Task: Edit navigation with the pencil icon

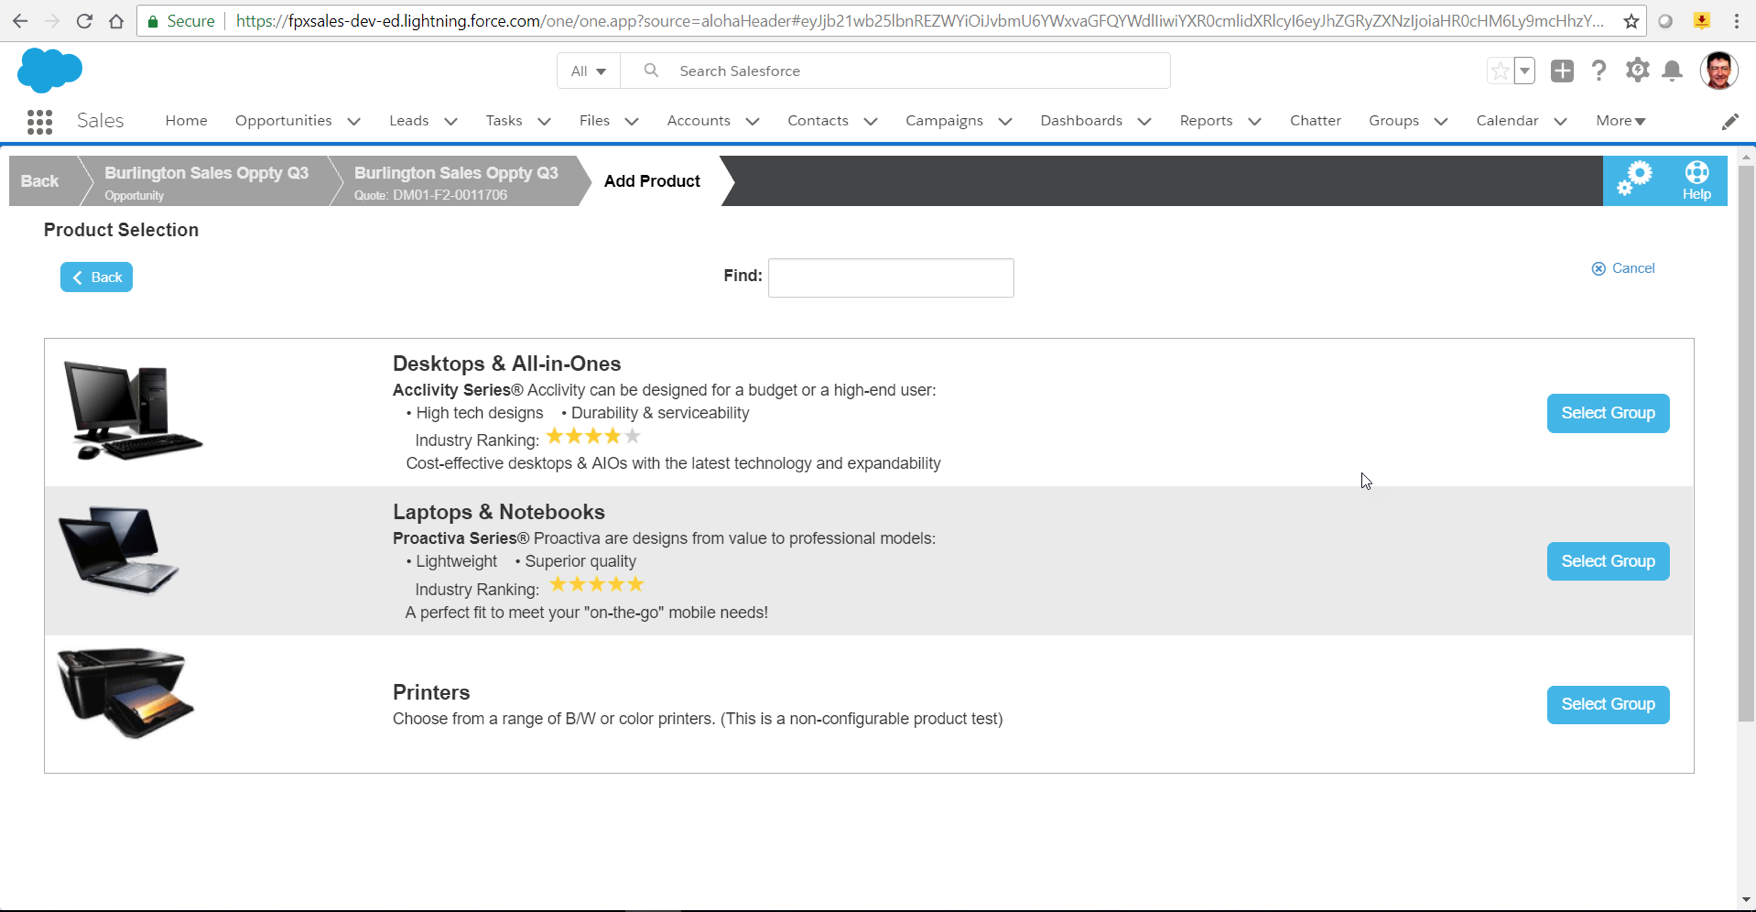Action: tap(1730, 122)
